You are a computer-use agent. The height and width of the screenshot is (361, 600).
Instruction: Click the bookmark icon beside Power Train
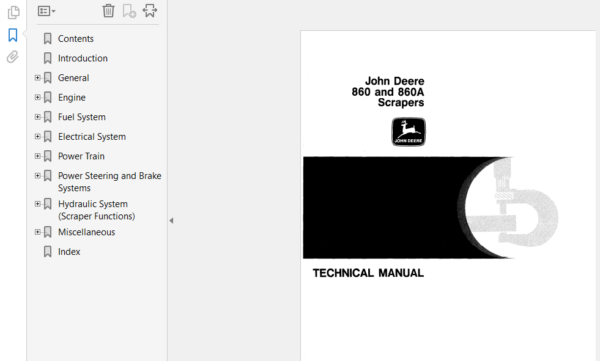coord(47,156)
